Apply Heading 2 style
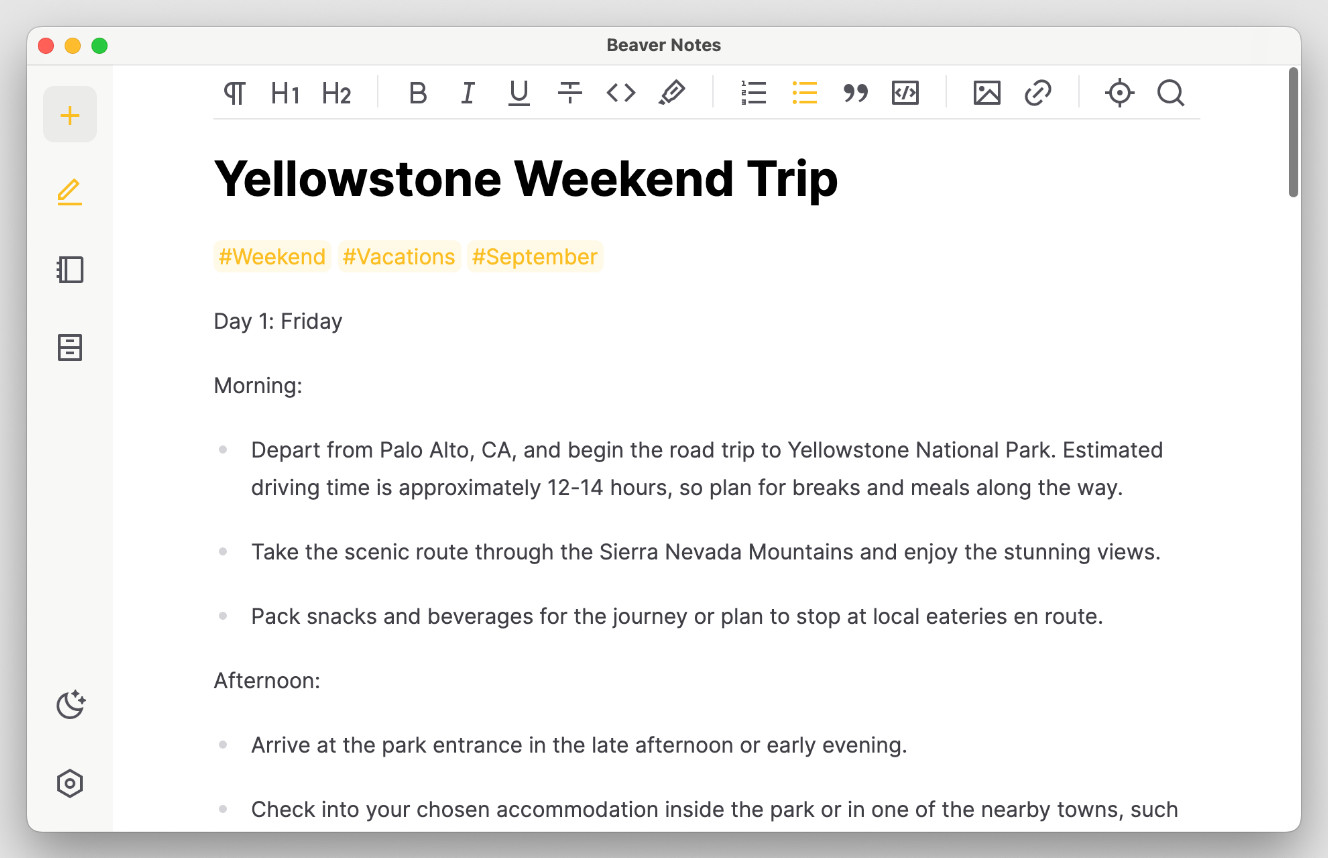The width and height of the screenshot is (1328, 858). [x=336, y=94]
